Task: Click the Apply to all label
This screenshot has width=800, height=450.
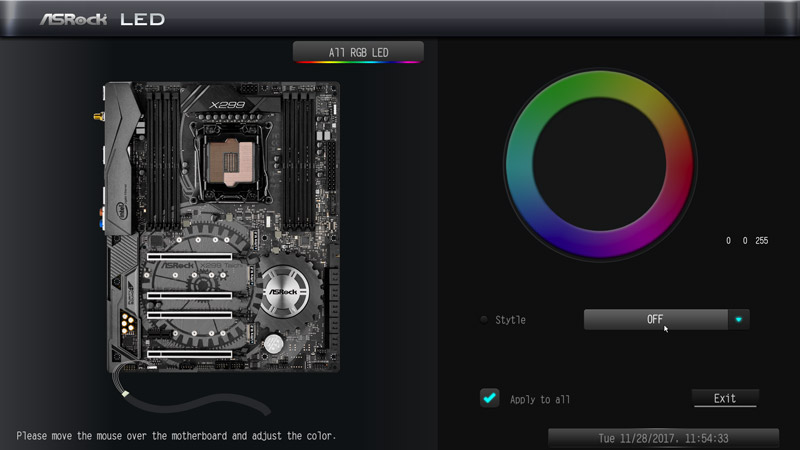Action: [540, 399]
